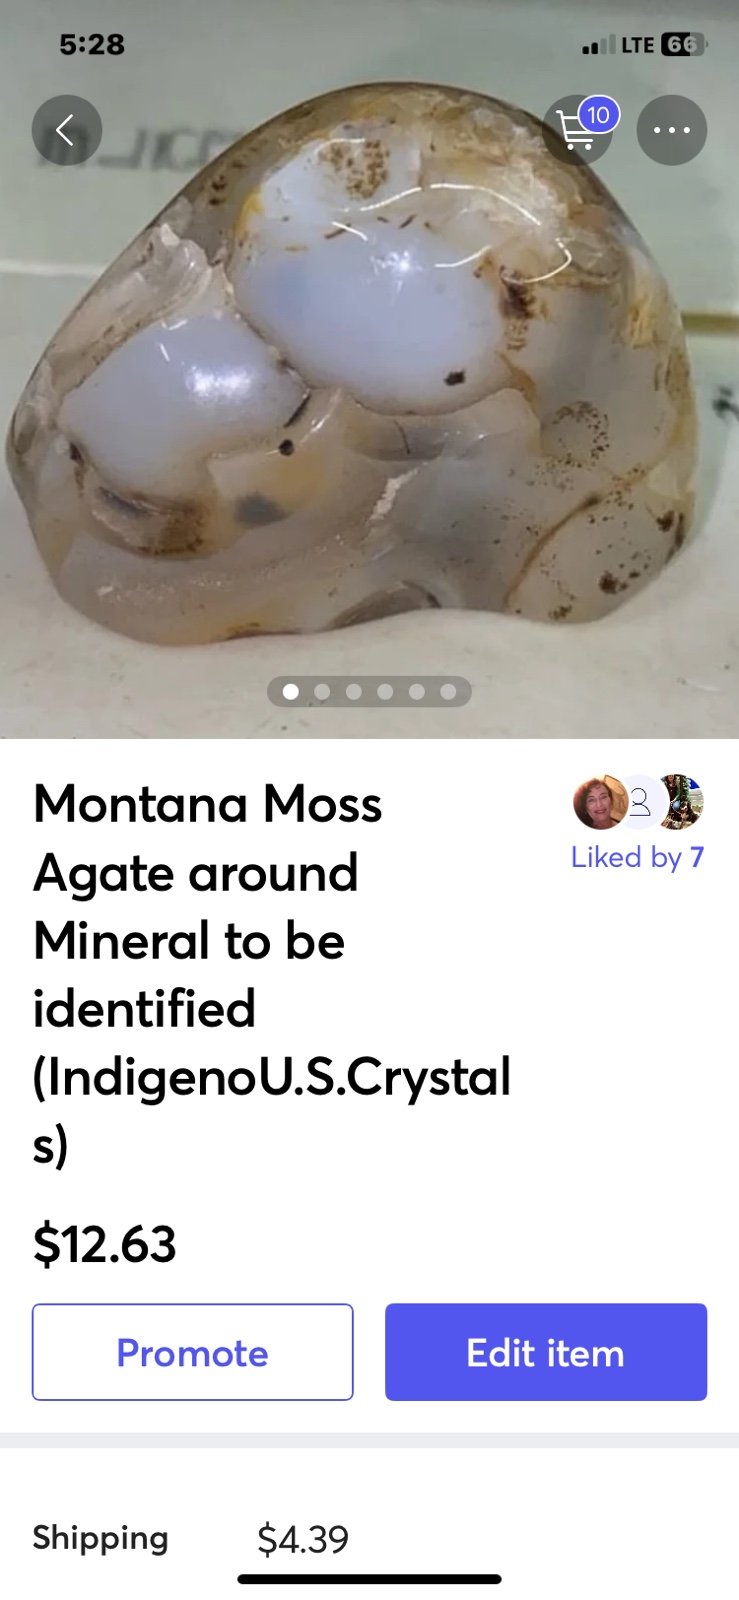Screen dimensions: 739x1600
Task: Open the three-dots more options menu
Action: [672, 130]
